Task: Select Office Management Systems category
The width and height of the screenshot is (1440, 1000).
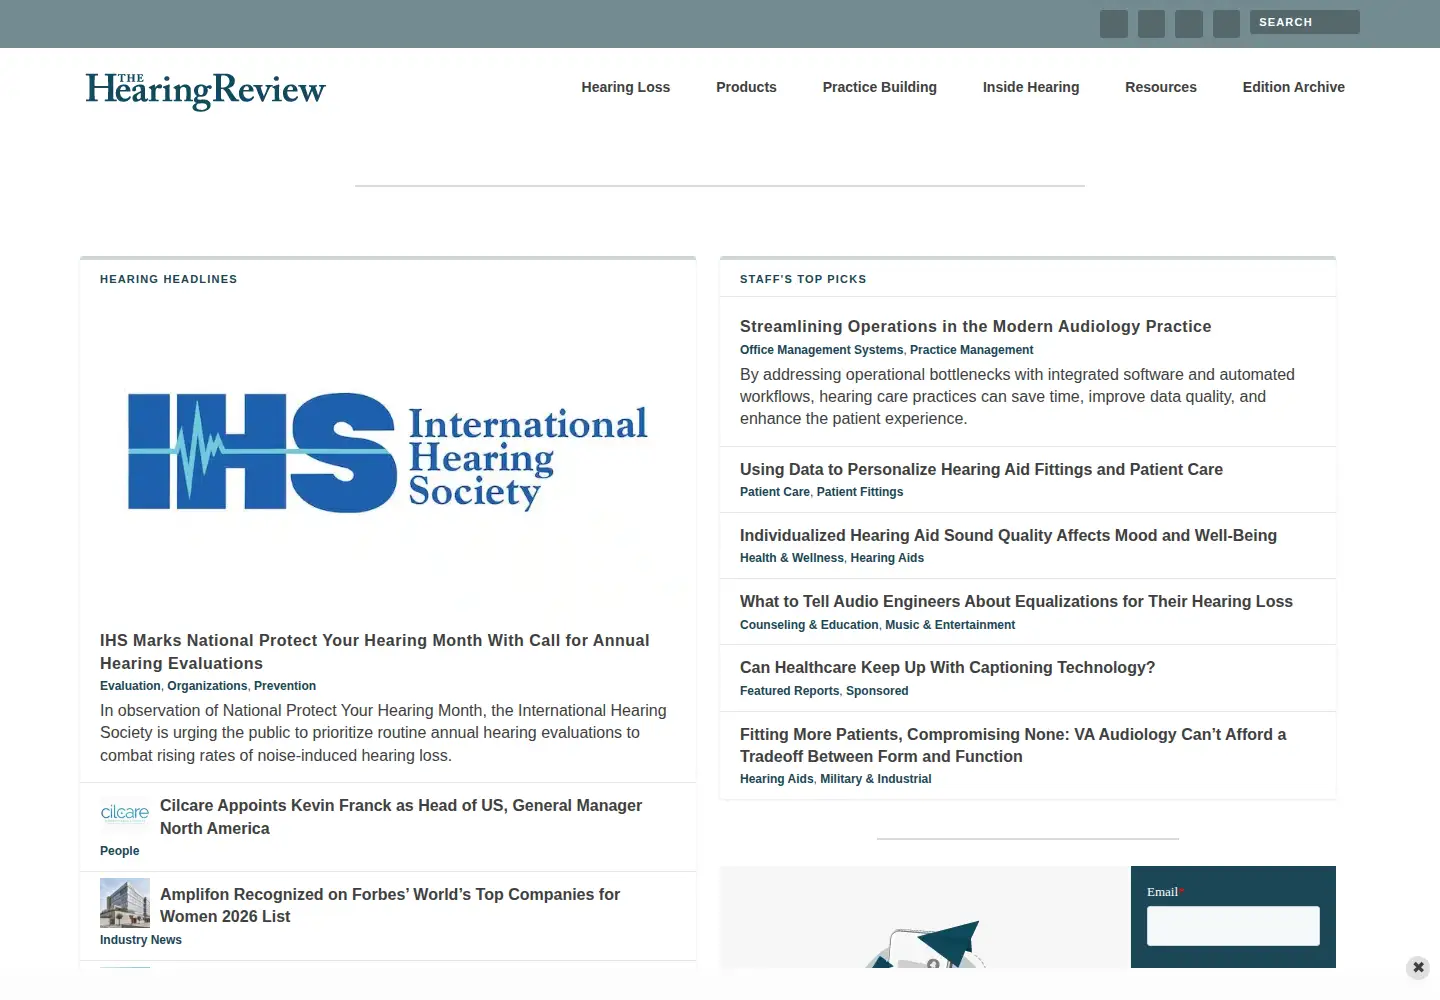Action: tap(821, 350)
